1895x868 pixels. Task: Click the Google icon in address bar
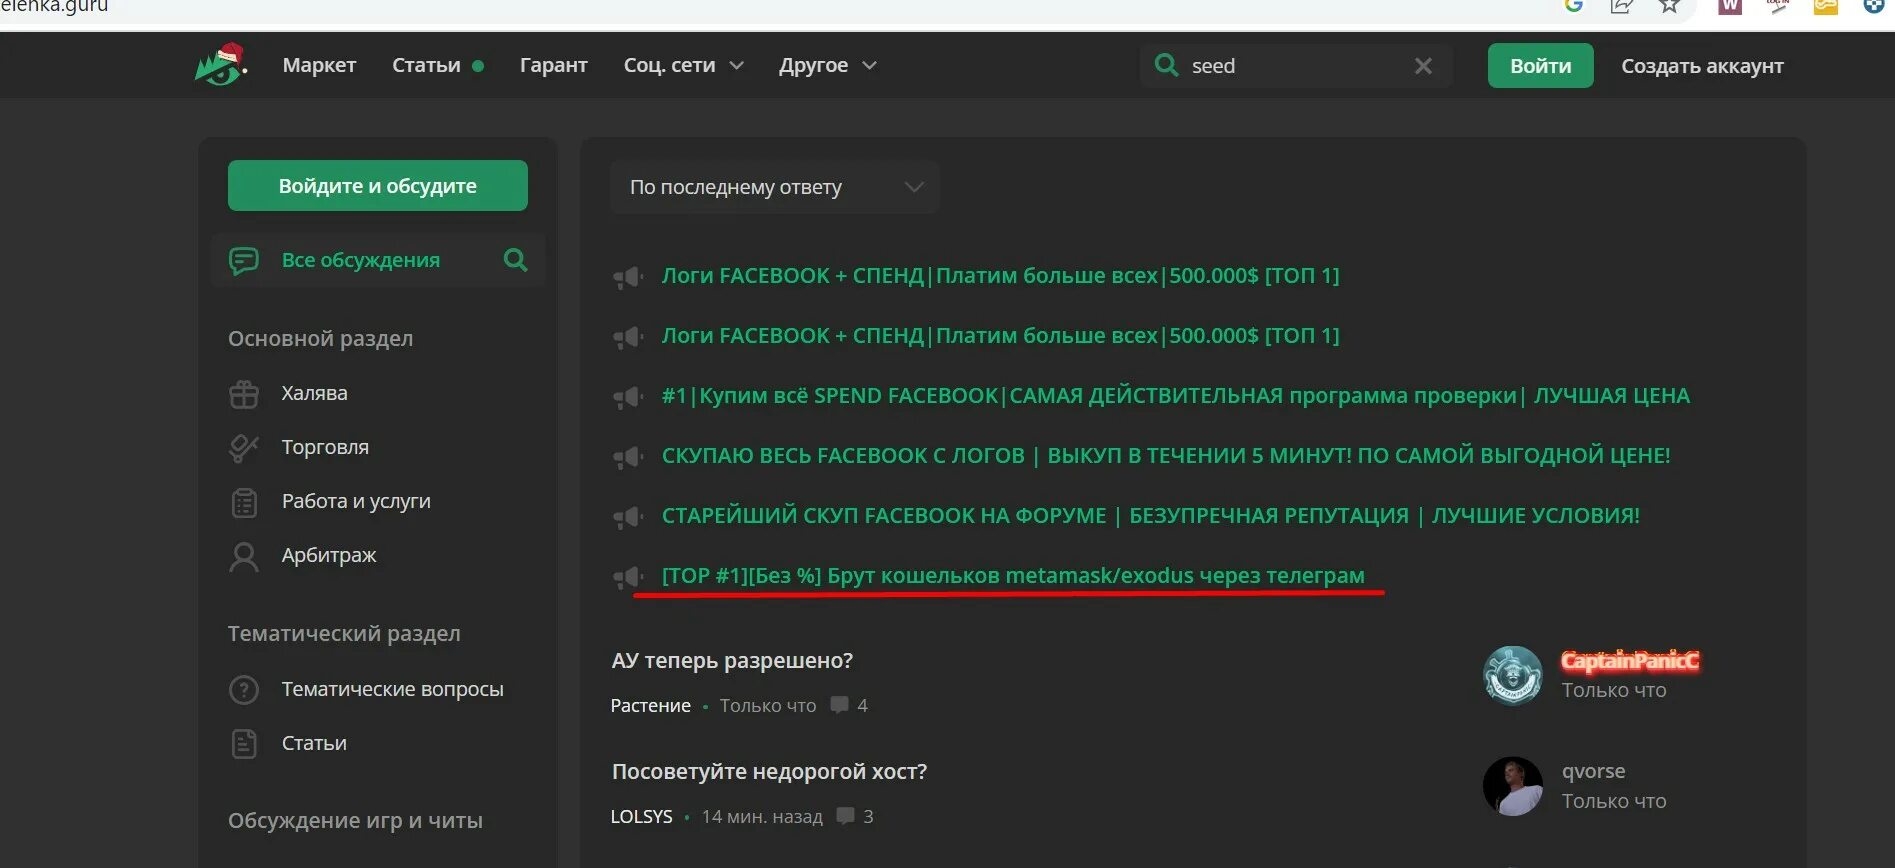coord(1574,5)
